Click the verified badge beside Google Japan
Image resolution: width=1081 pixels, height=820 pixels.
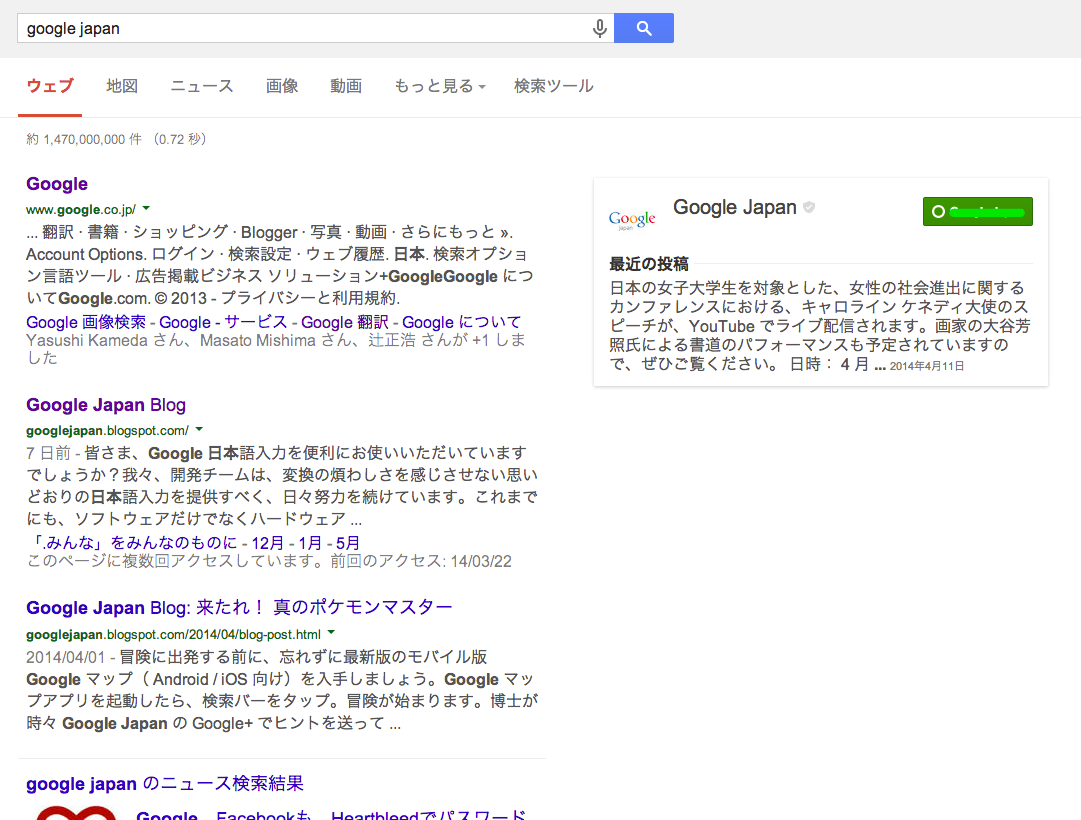[x=809, y=207]
